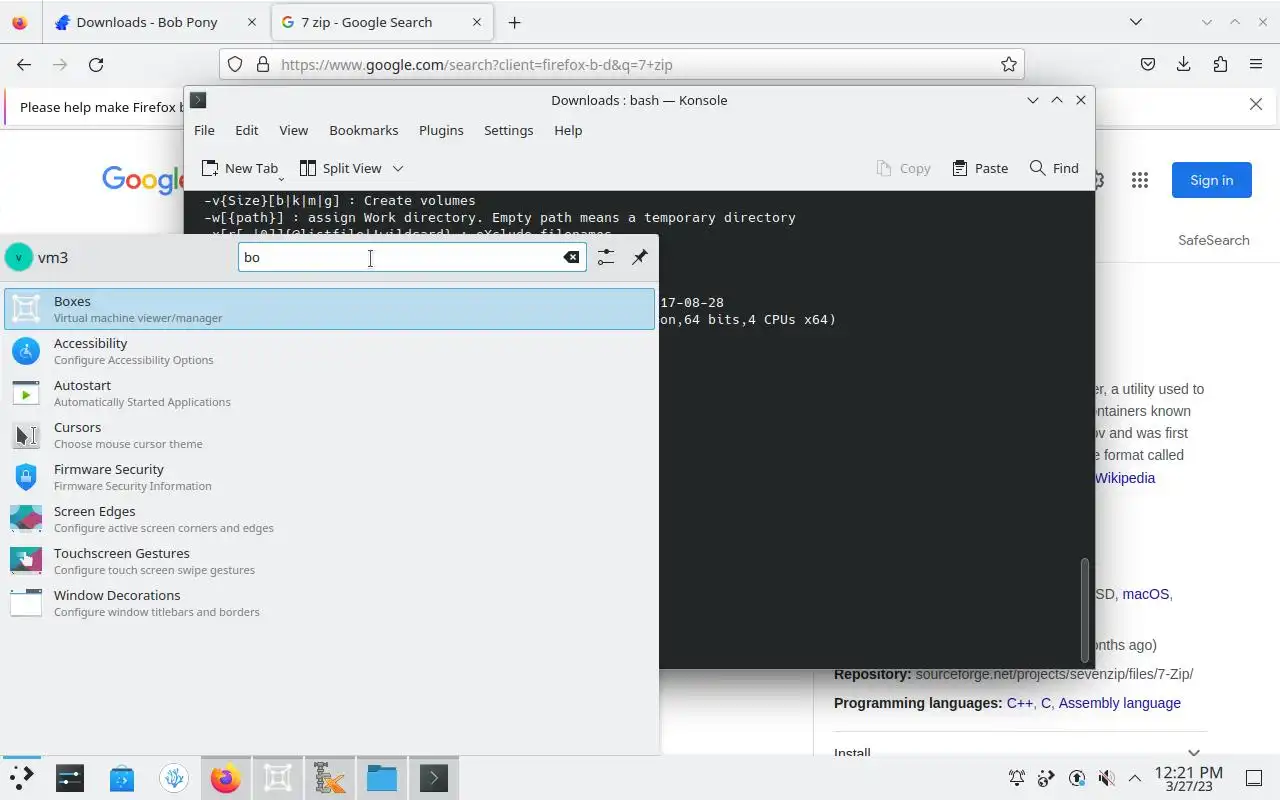
Task: Close the 7 zip Google Search tab
Action: point(478,22)
